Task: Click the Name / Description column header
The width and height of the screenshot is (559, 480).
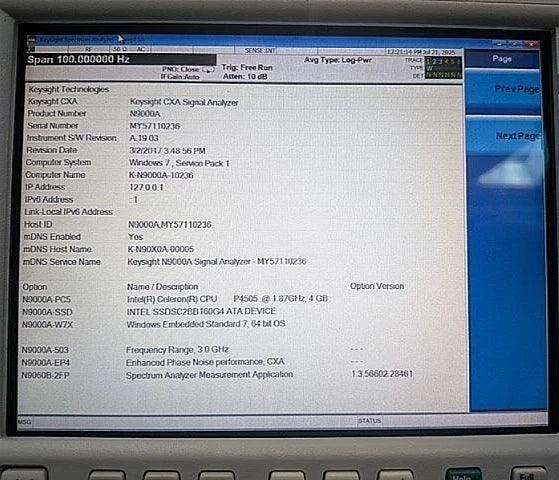Action: click(x=162, y=287)
